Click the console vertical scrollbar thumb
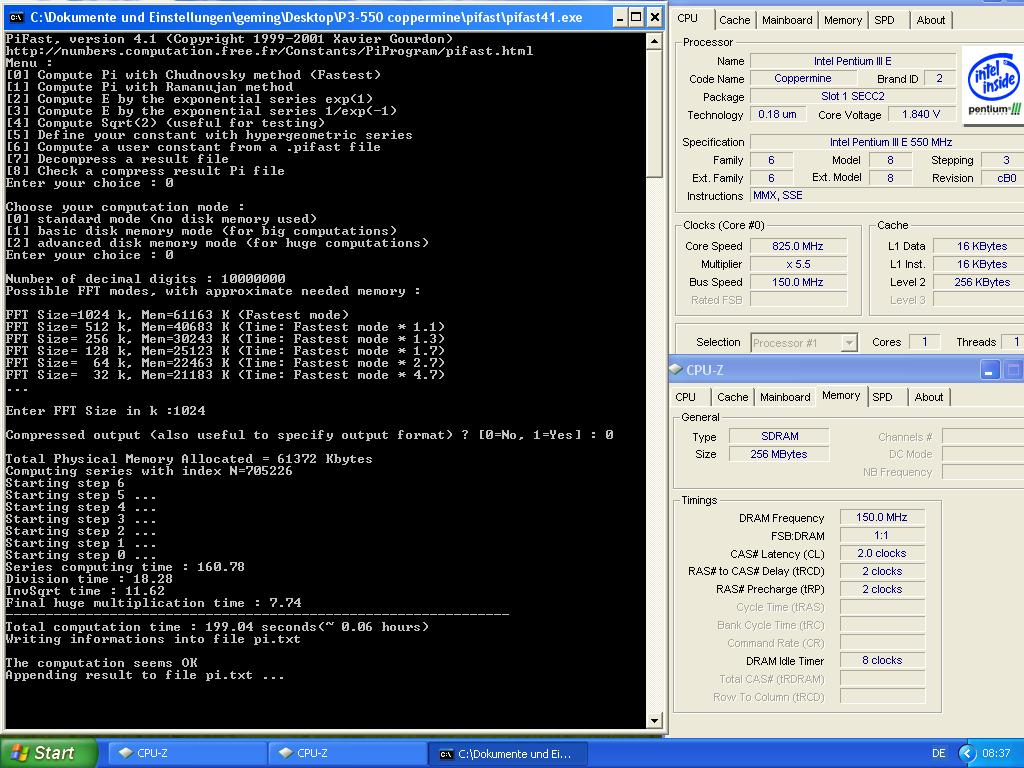The image size is (1024, 768). (654, 114)
